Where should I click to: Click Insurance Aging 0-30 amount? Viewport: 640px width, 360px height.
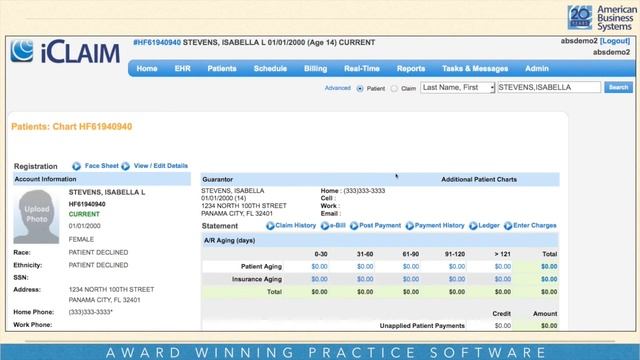[x=319, y=279]
